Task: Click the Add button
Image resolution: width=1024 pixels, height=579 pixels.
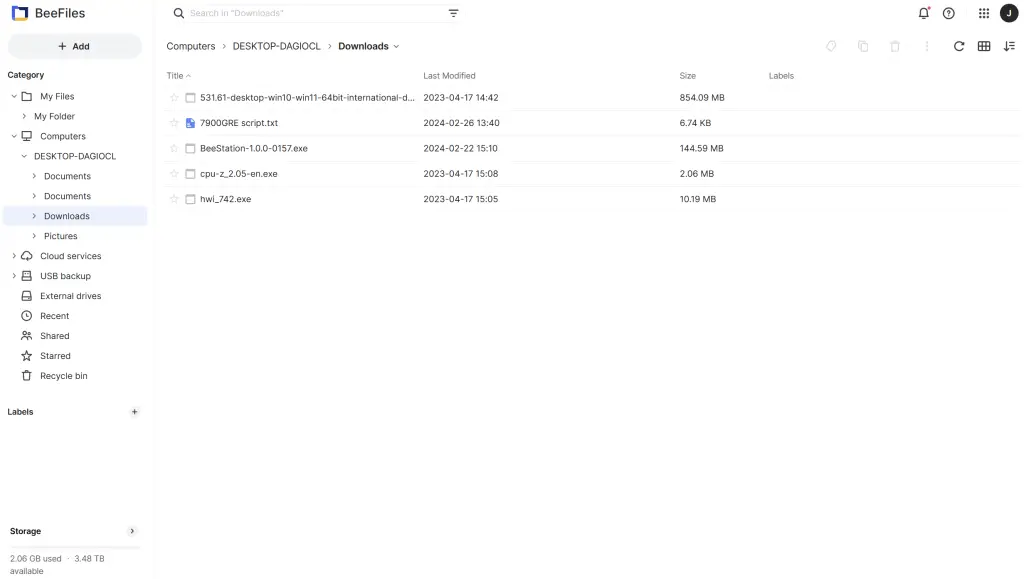Action: (x=74, y=46)
